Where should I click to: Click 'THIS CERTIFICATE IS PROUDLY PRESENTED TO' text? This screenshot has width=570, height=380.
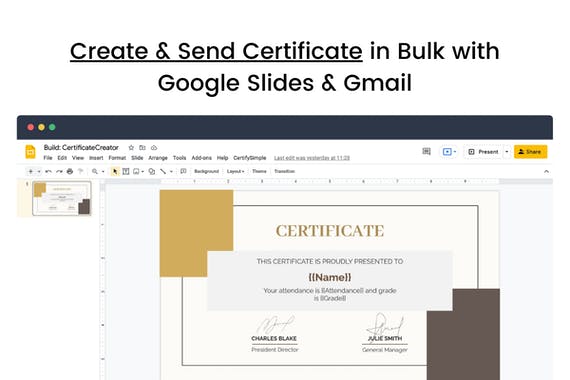point(330,261)
